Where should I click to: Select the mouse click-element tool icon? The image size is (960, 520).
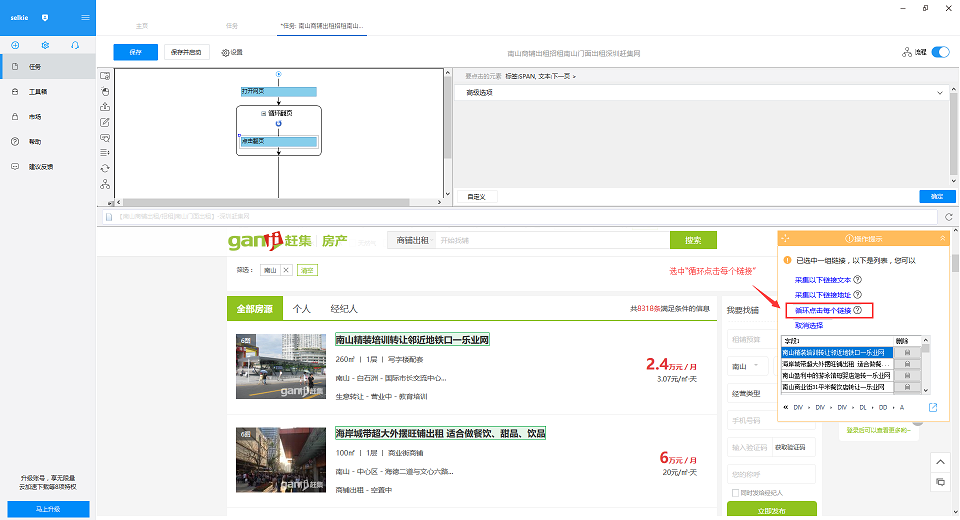click(x=105, y=91)
